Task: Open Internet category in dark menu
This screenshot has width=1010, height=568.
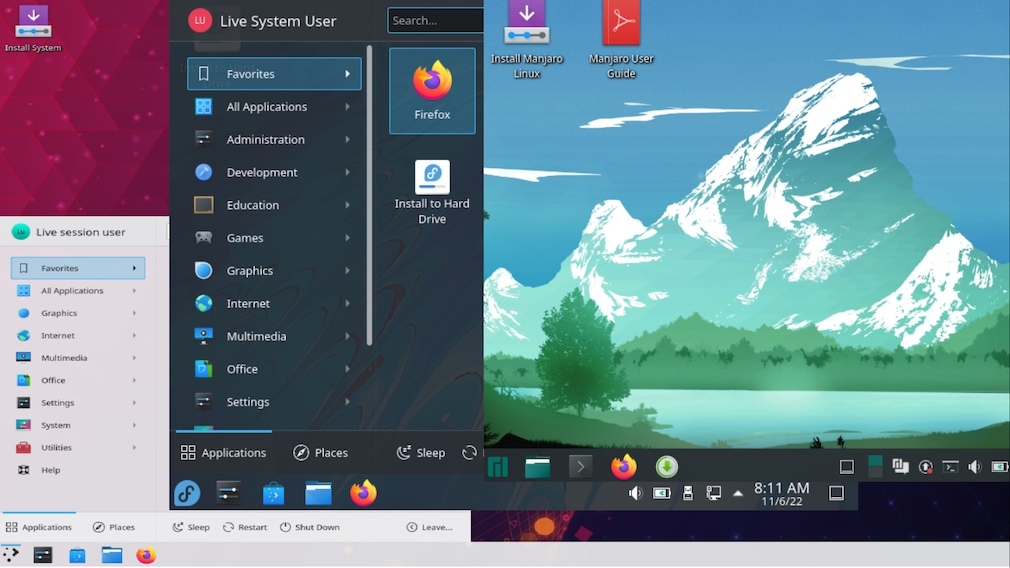Action: point(274,303)
